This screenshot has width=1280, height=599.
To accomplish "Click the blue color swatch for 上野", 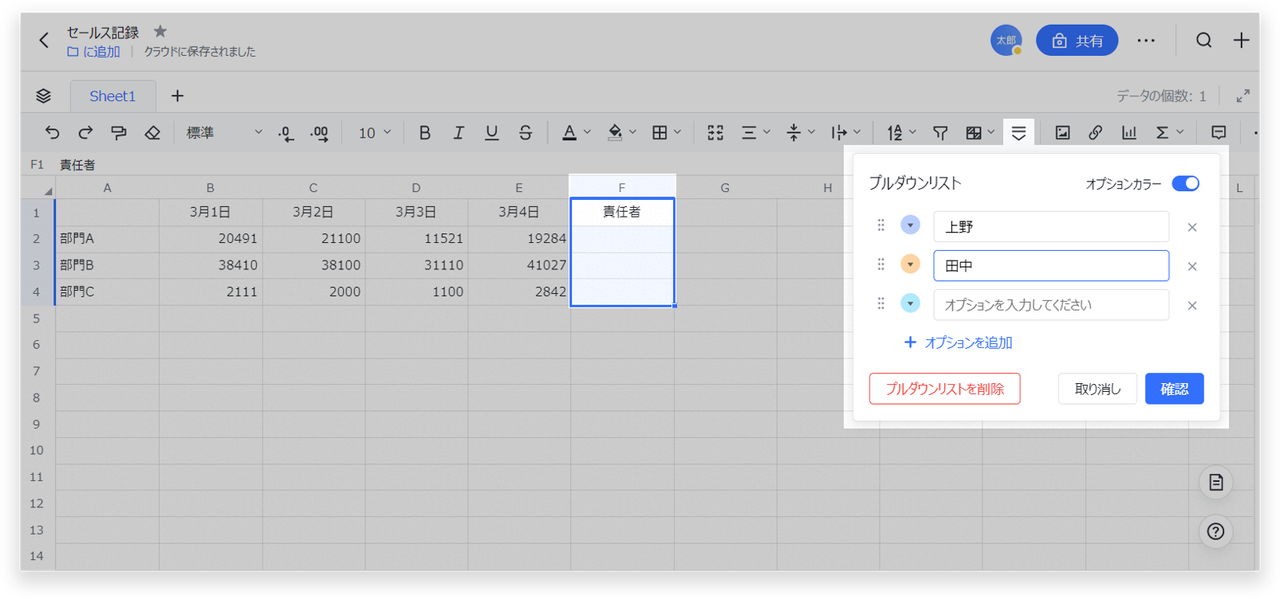I will (910, 226).
